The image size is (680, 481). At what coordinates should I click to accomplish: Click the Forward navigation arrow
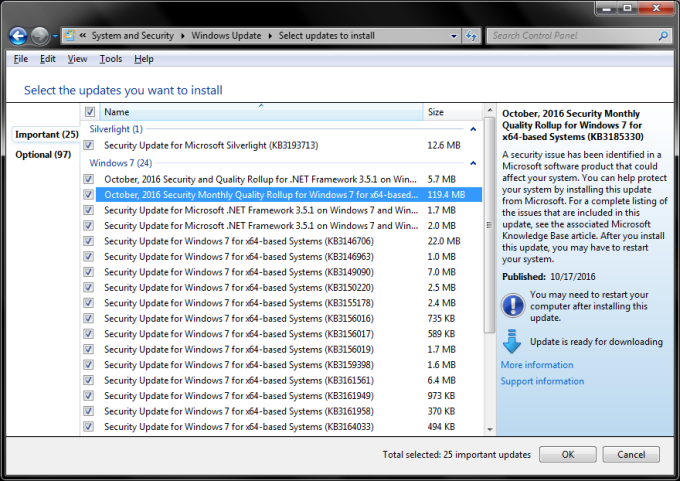[40, 36]
